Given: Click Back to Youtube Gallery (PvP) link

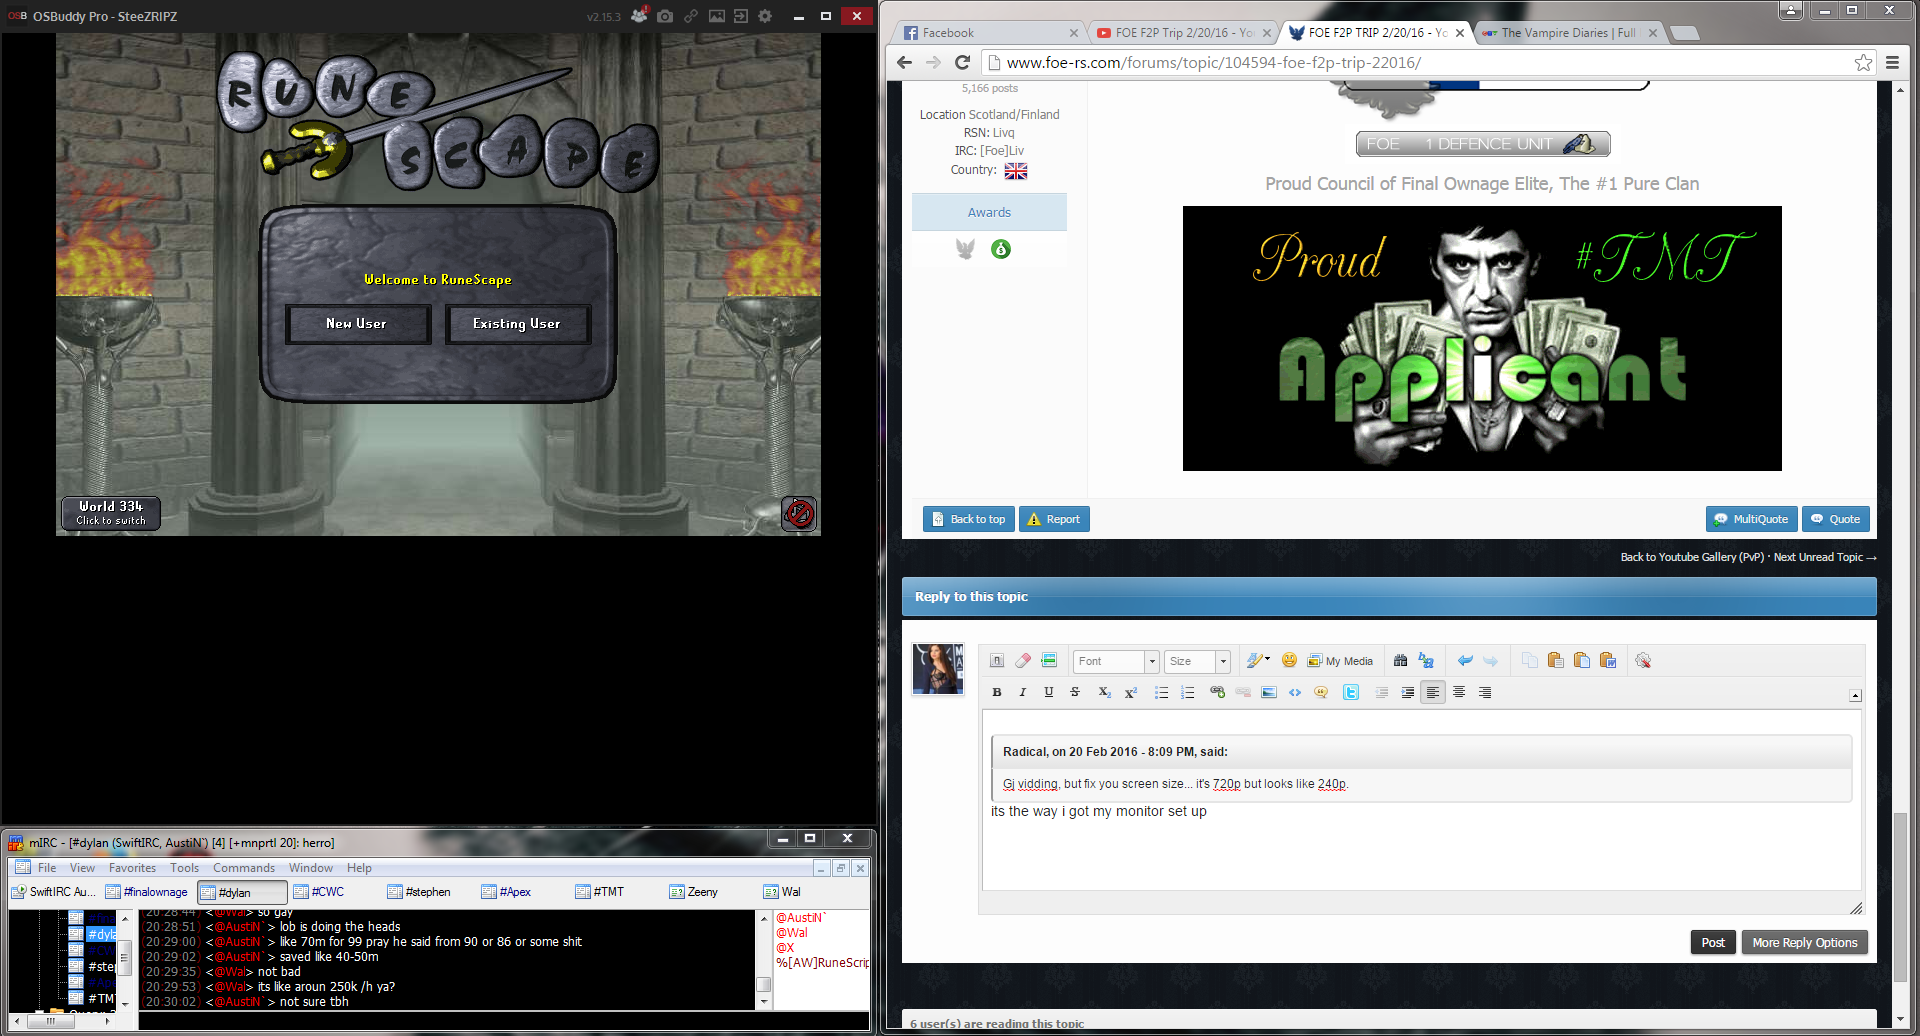Looking at the screenshot, I should 1692,557.
